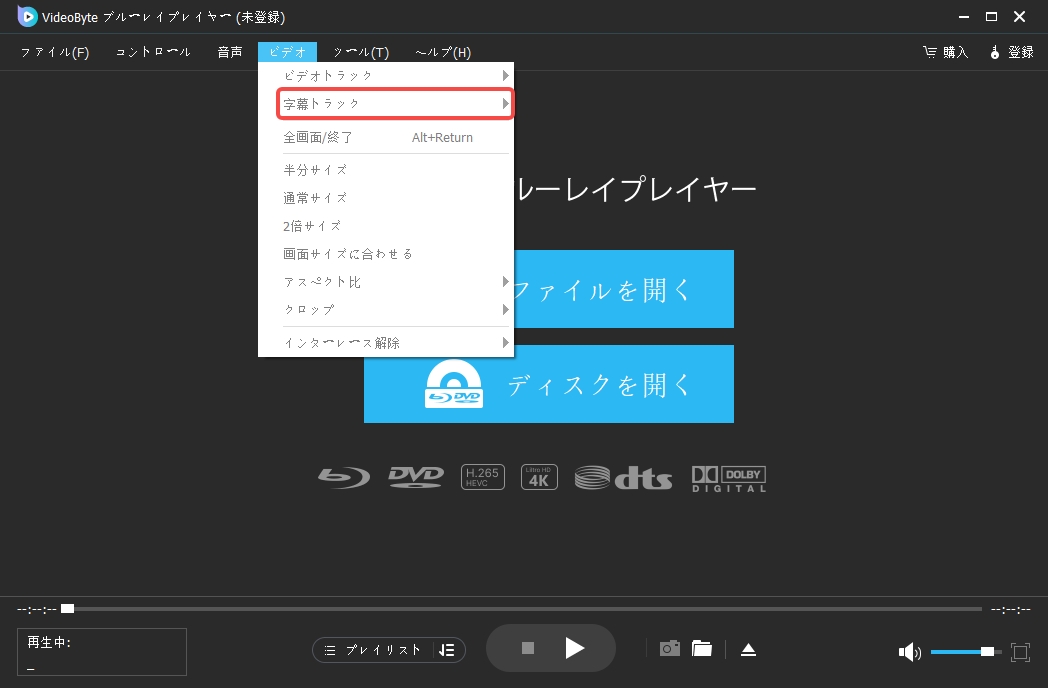
Task: Adjust the volume slider handle
Action: click(987, 651)
